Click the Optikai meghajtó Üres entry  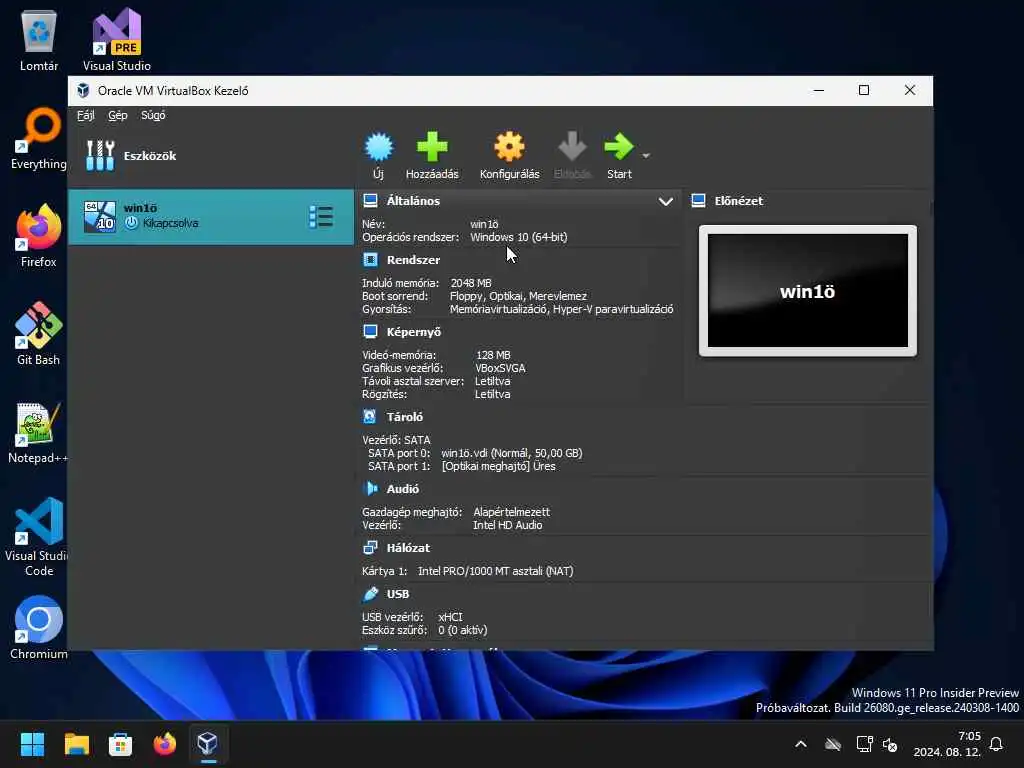pos(498,466)
